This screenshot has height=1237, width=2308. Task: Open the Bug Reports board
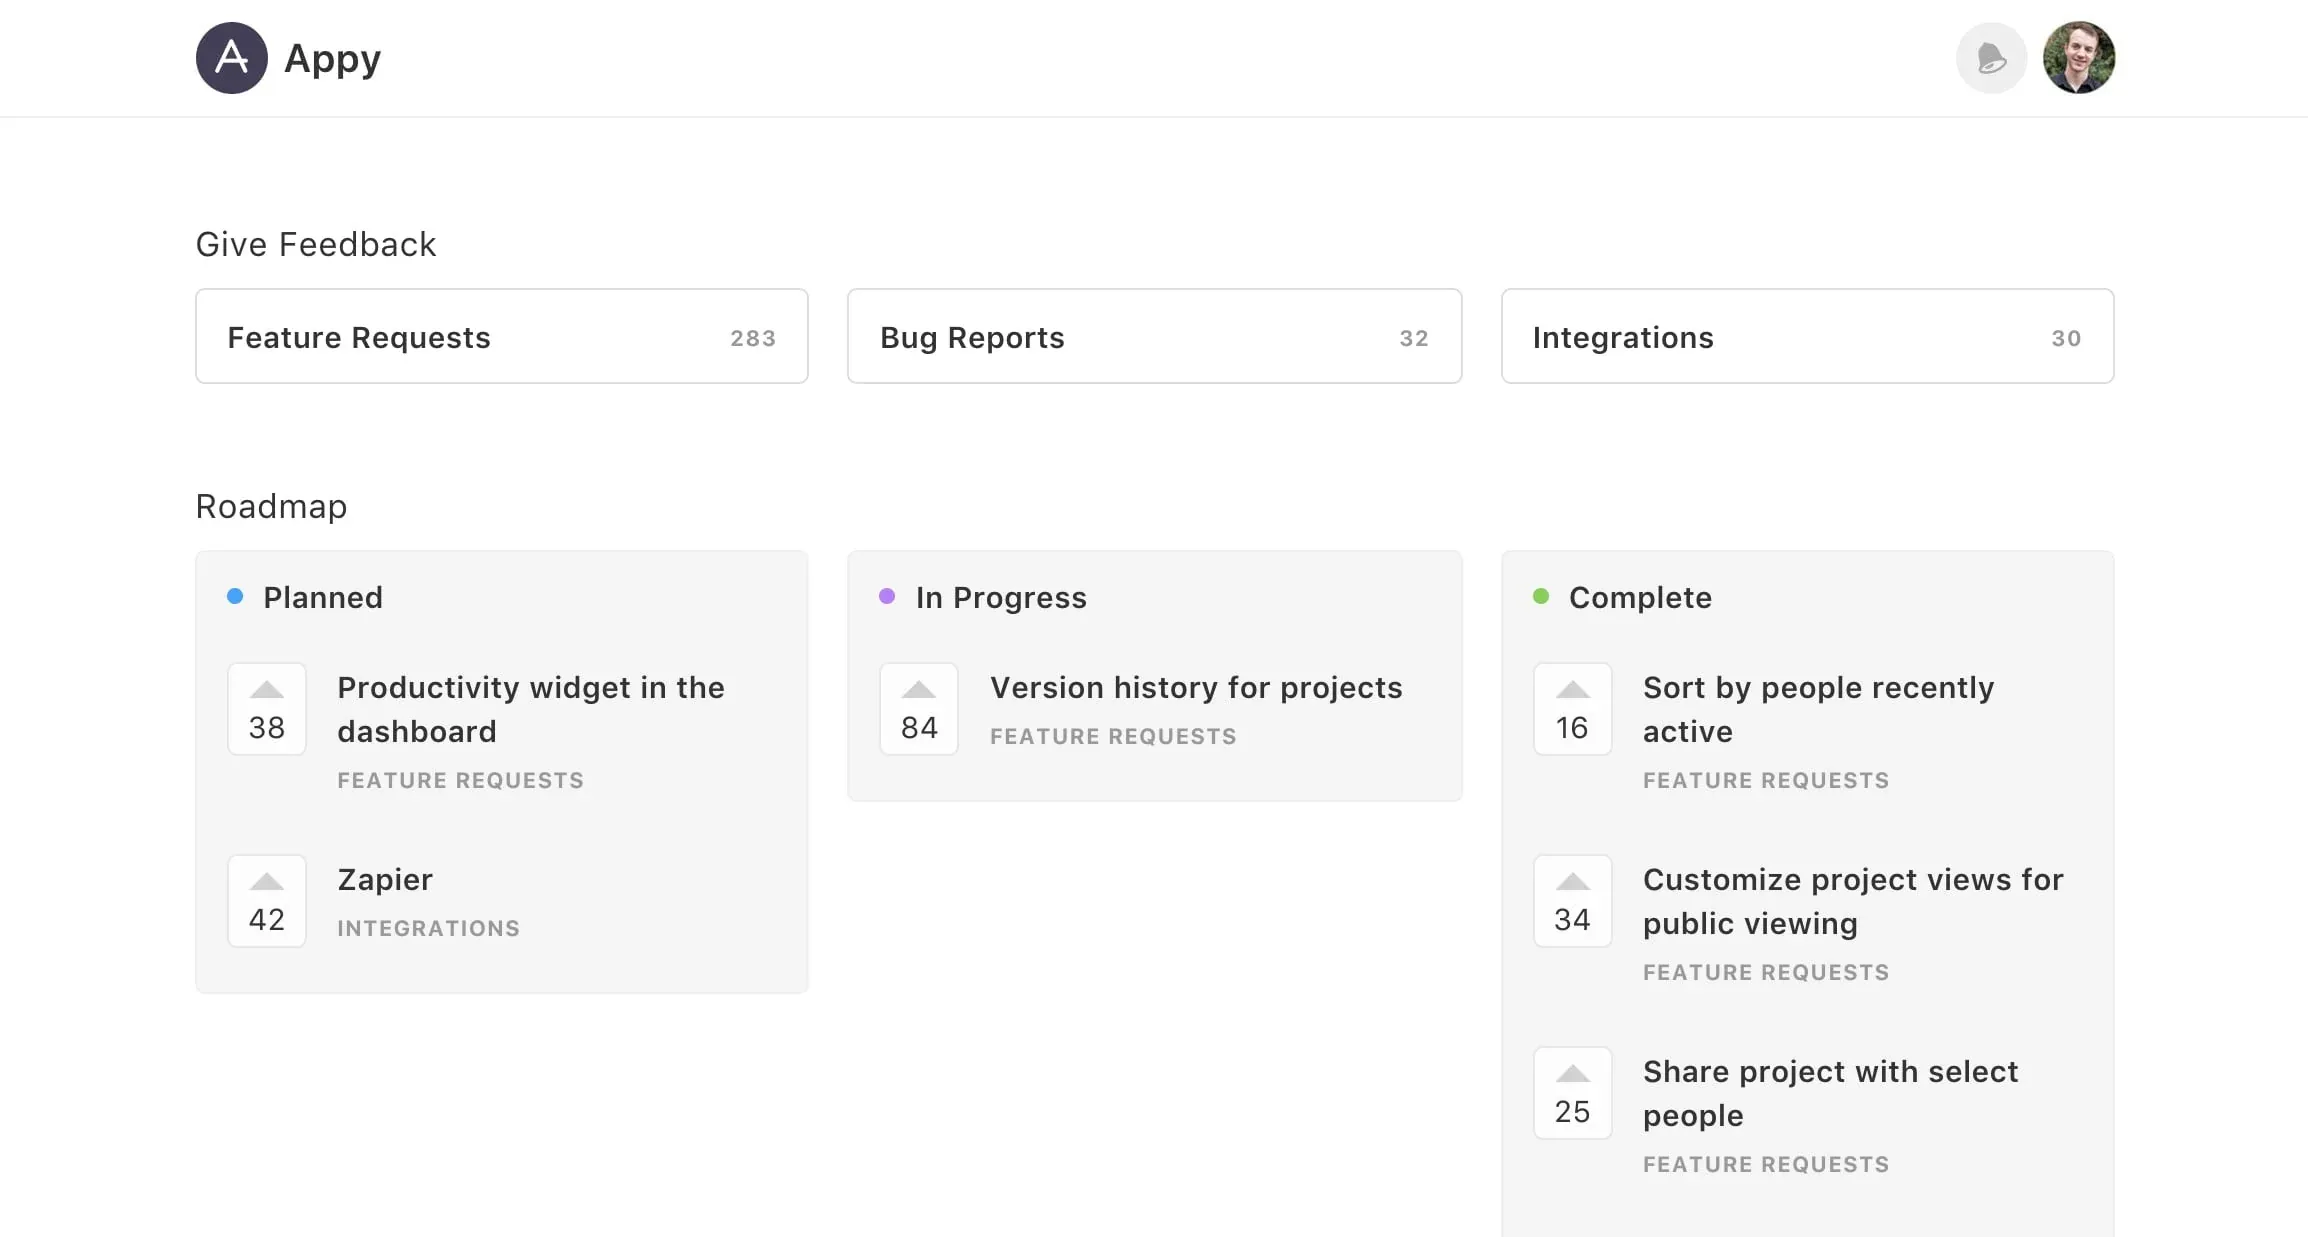[x=1154, y=336]
